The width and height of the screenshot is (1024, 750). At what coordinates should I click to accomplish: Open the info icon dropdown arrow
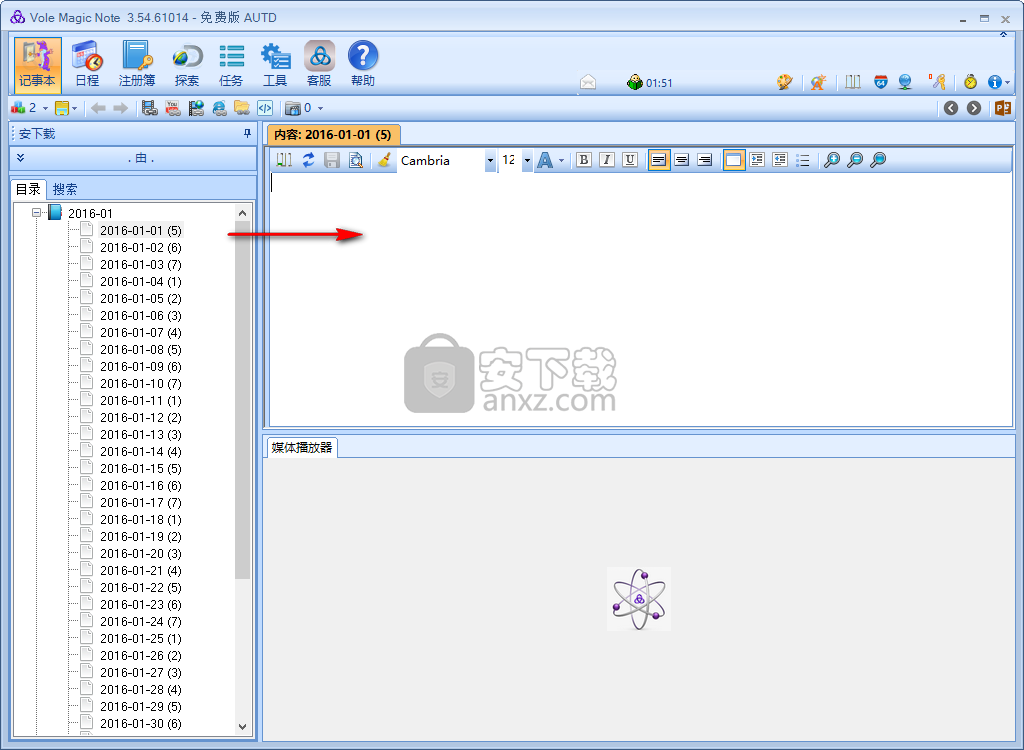pyautogui.click(x=1008, y=82)
